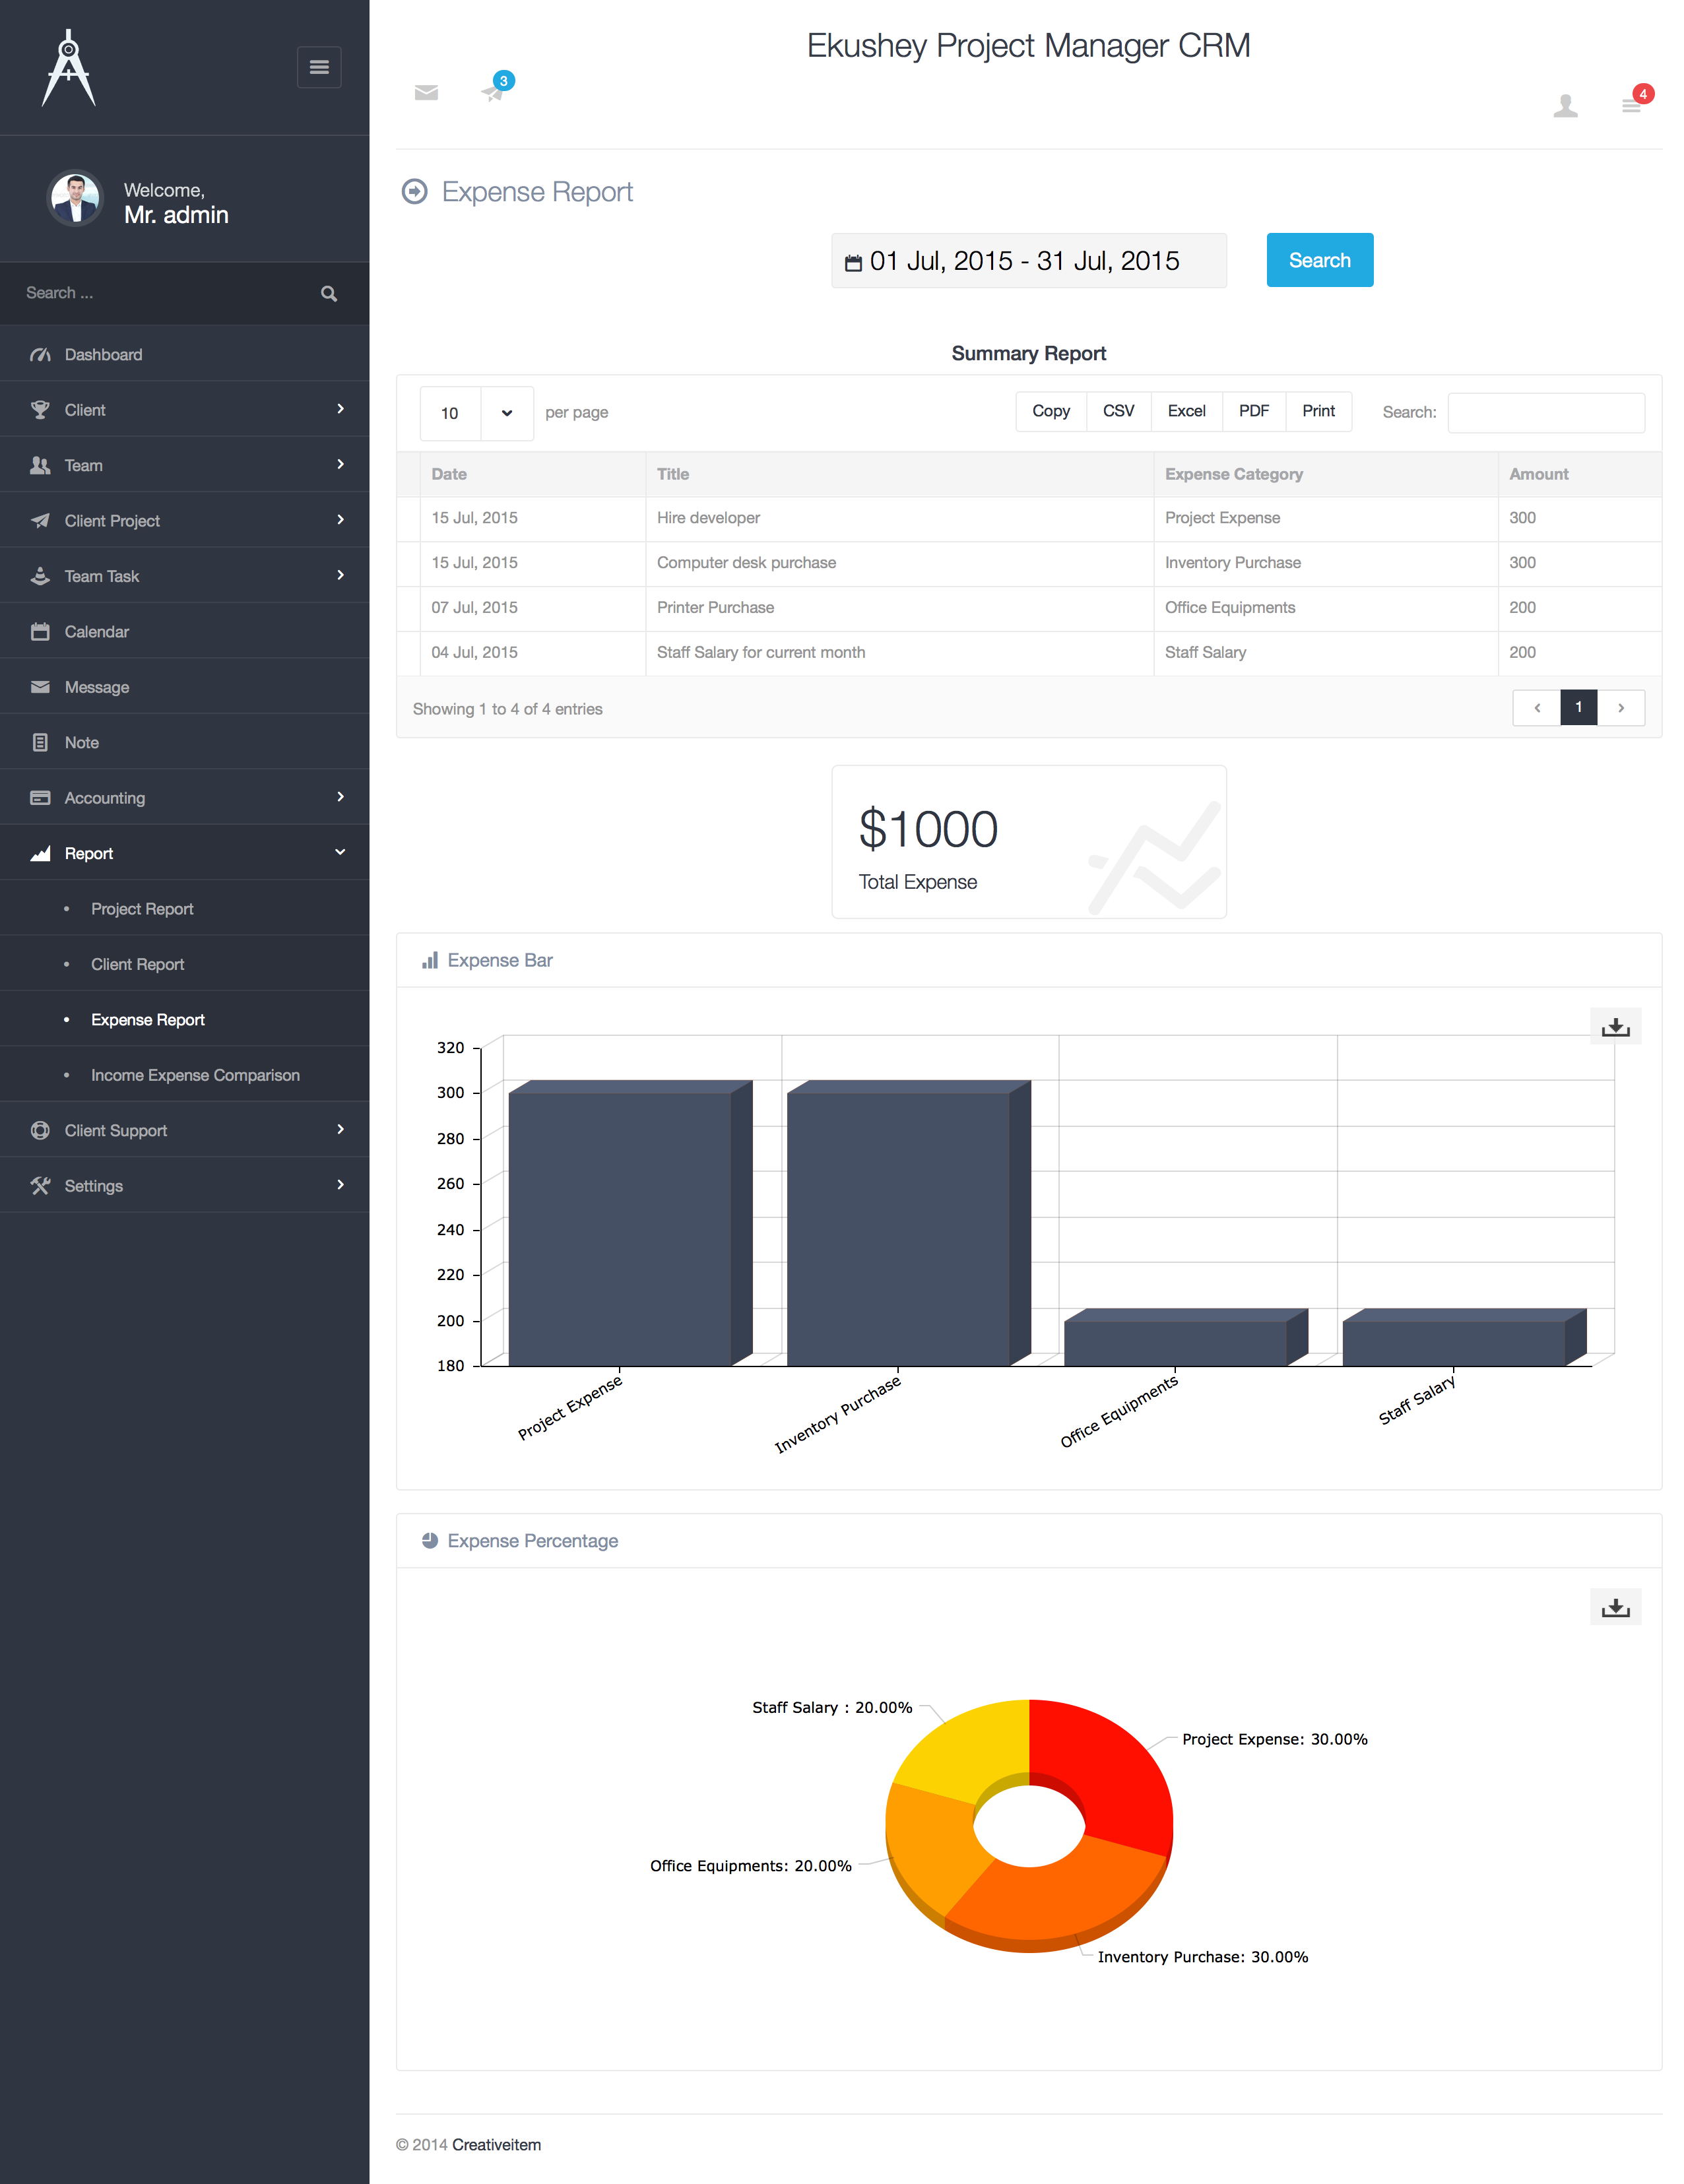Viewport: 1684px width, 2184px height.
Task: Collapse the Report submenu chevron
Action: click(340, 852)
